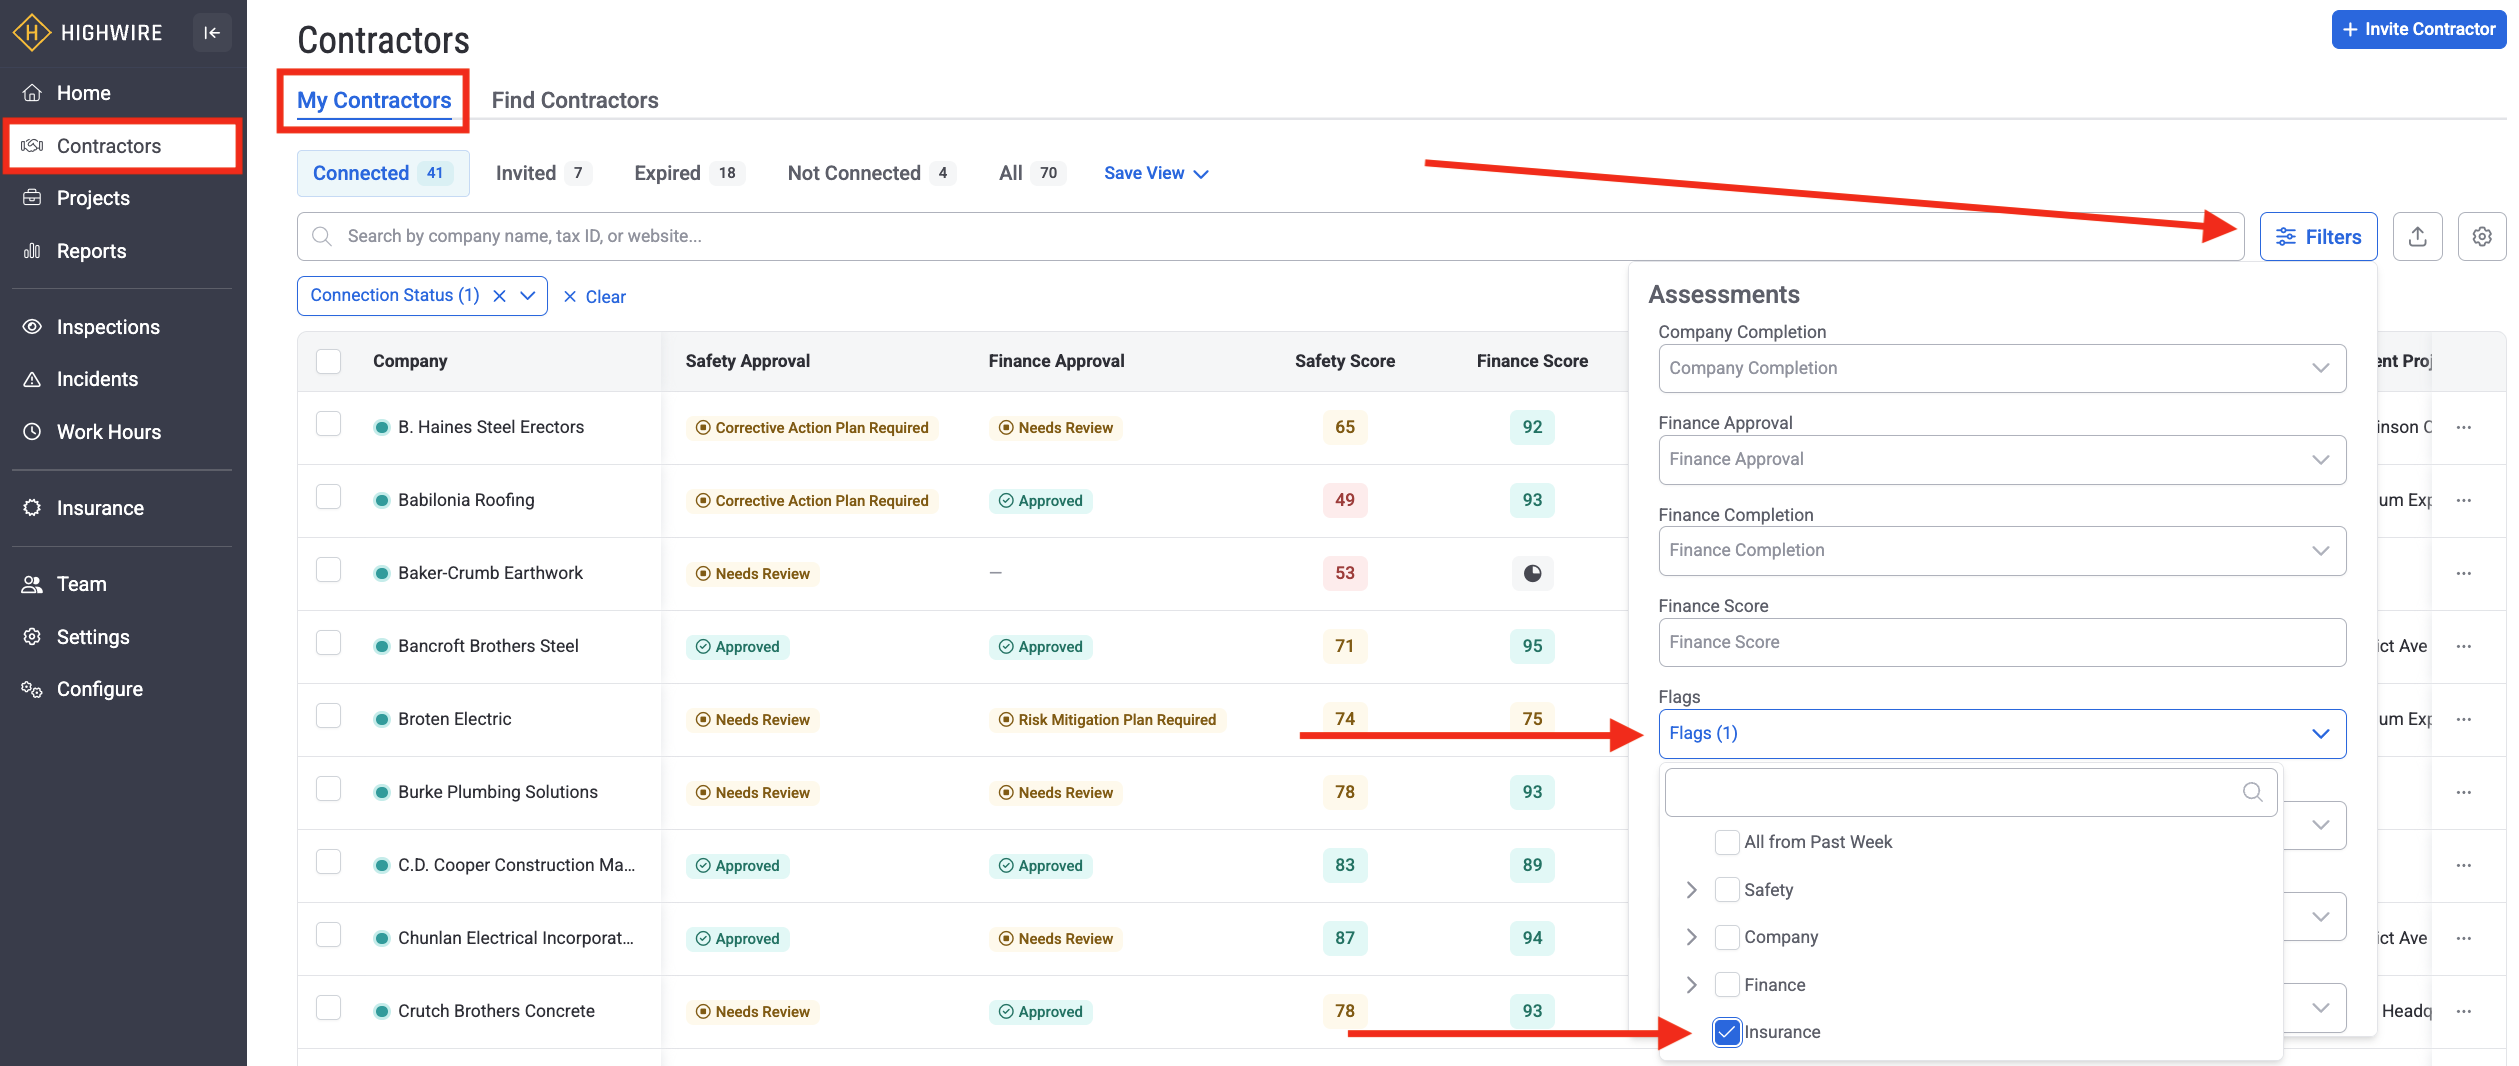The height and width of the screenshot is (1066, 2519).
Task: Switch to Find Contractors tab
Action: pyautogui.click(x=574, y=101)
